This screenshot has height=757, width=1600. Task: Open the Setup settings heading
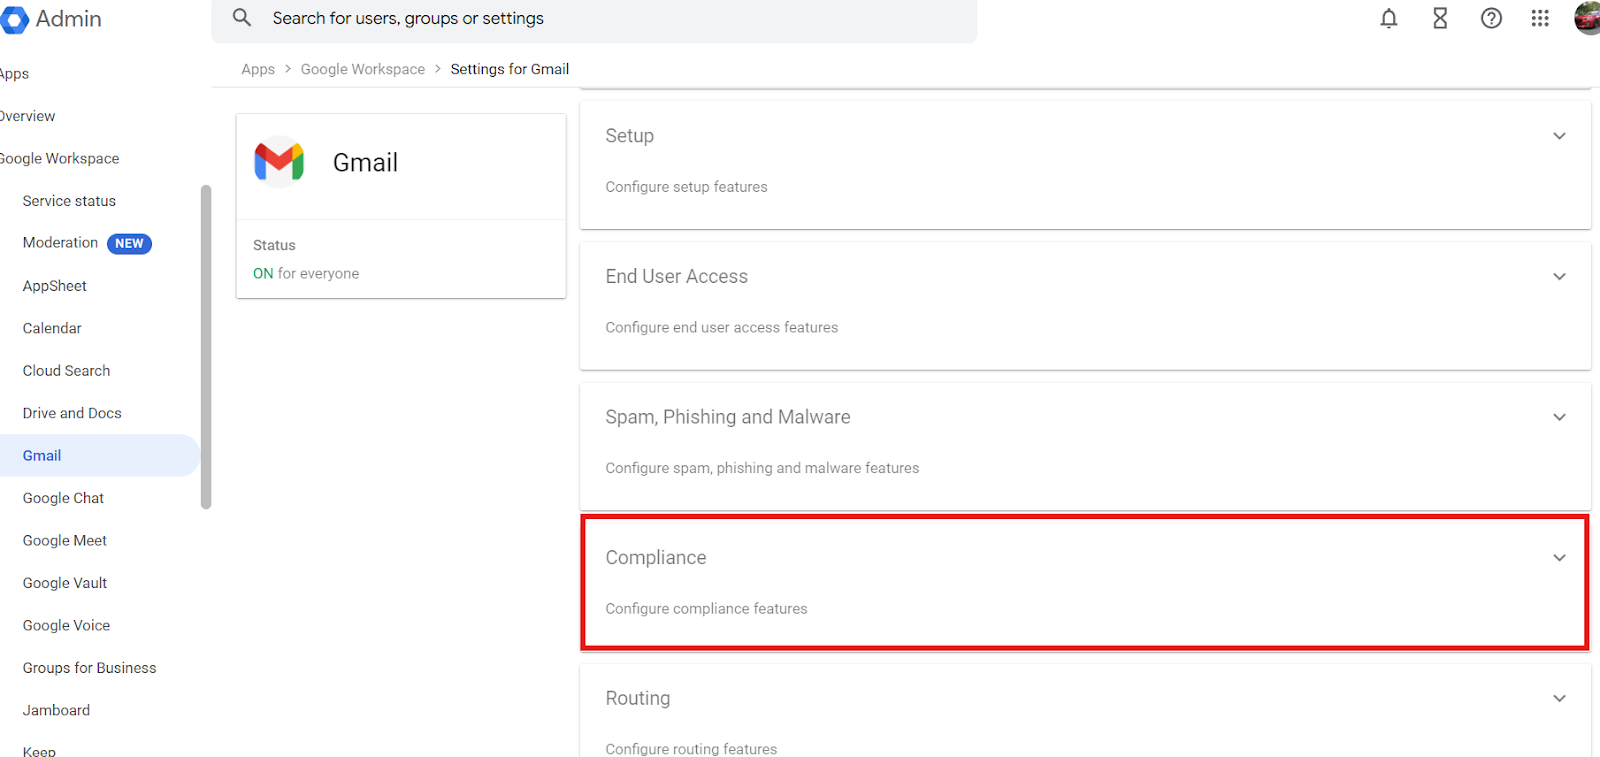[629, 136]
